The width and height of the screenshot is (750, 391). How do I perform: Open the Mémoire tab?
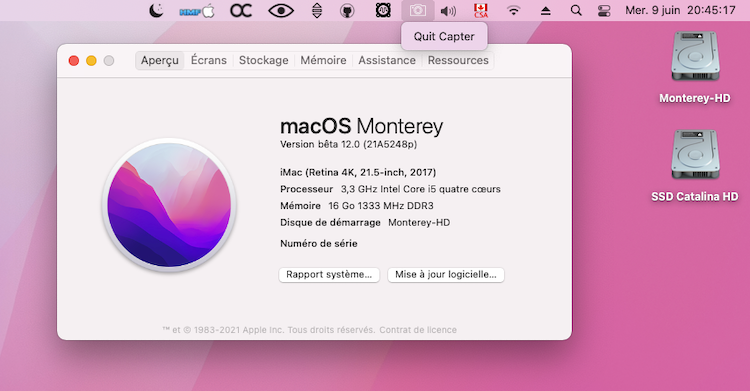coord(323,60)
